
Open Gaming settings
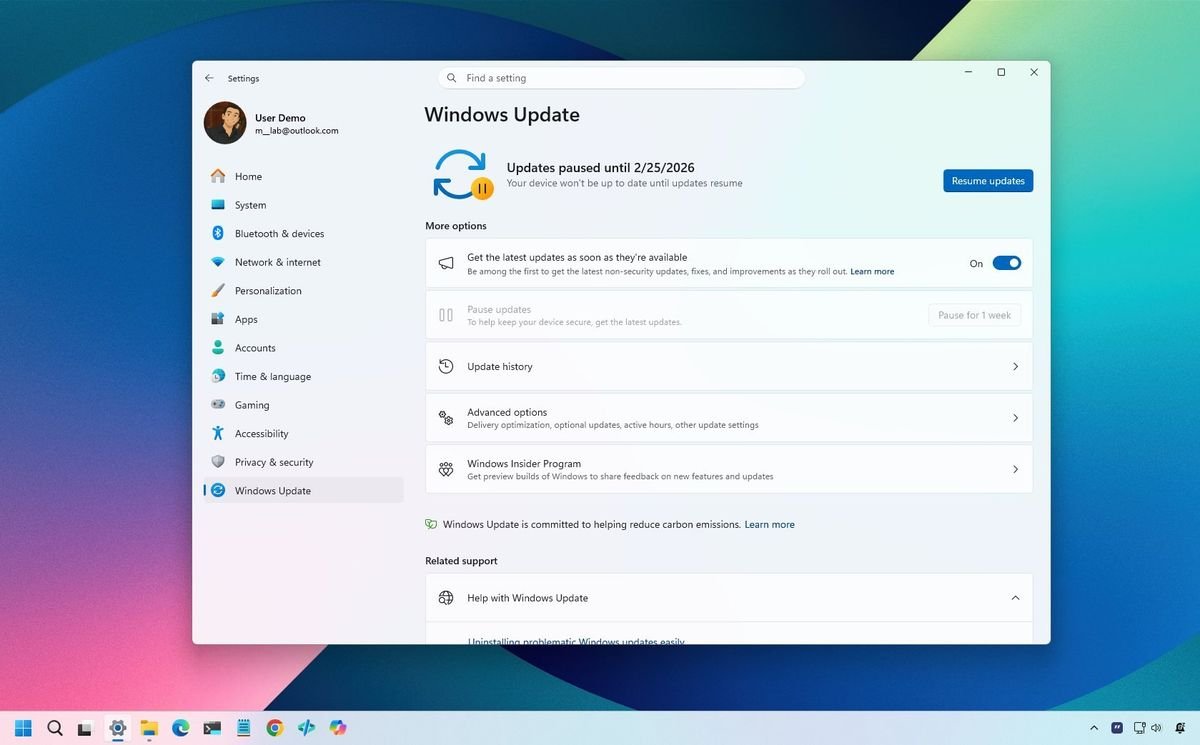tap(250, 405)
